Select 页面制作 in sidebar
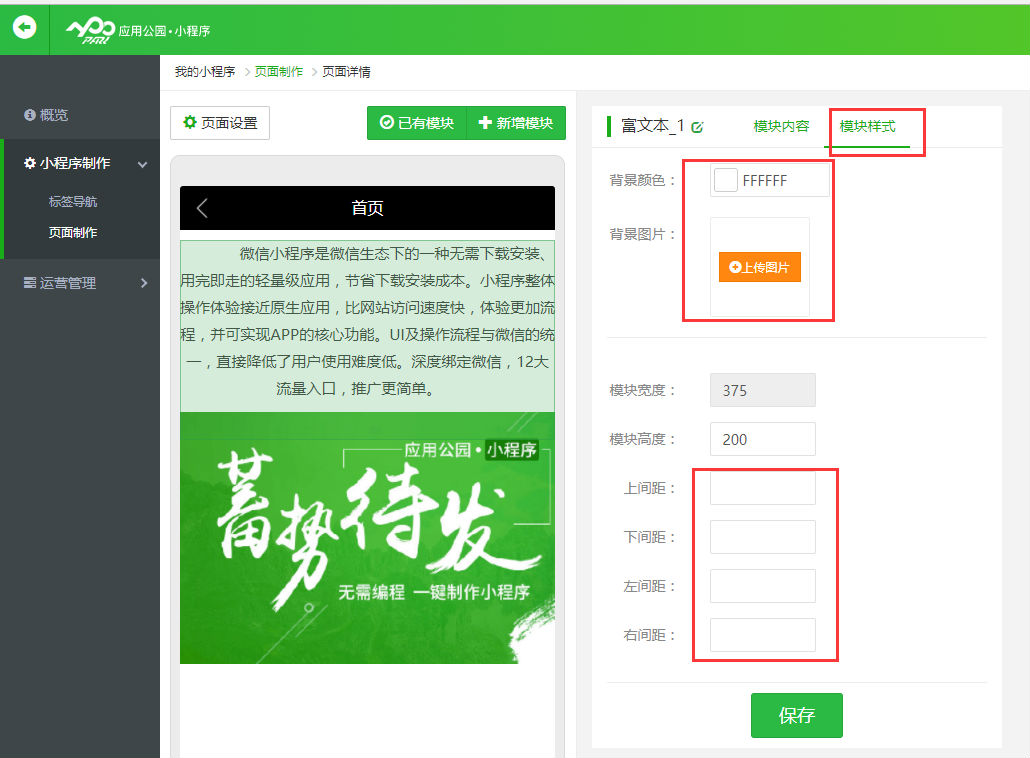This screenshot has height=758, width=1030. tap(73, 233)
